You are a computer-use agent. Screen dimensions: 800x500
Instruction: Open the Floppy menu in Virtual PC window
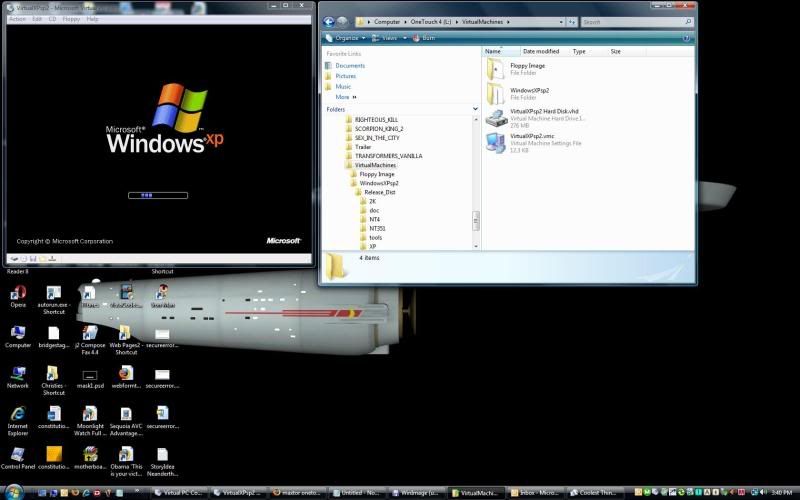tap(71, 19)
